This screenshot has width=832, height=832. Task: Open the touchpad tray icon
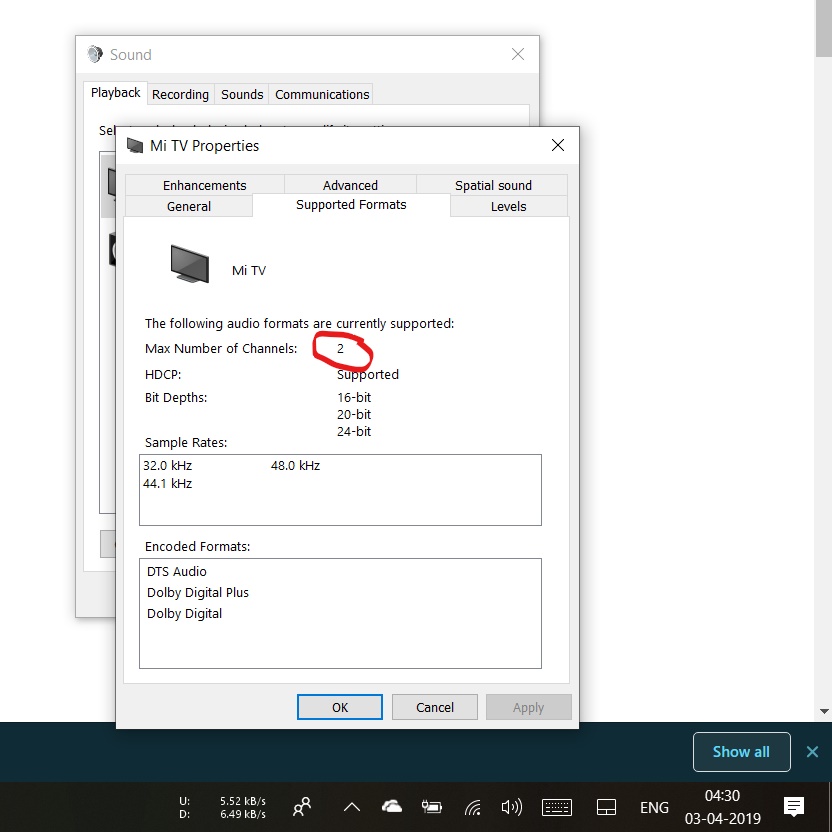tap(606, 807)
